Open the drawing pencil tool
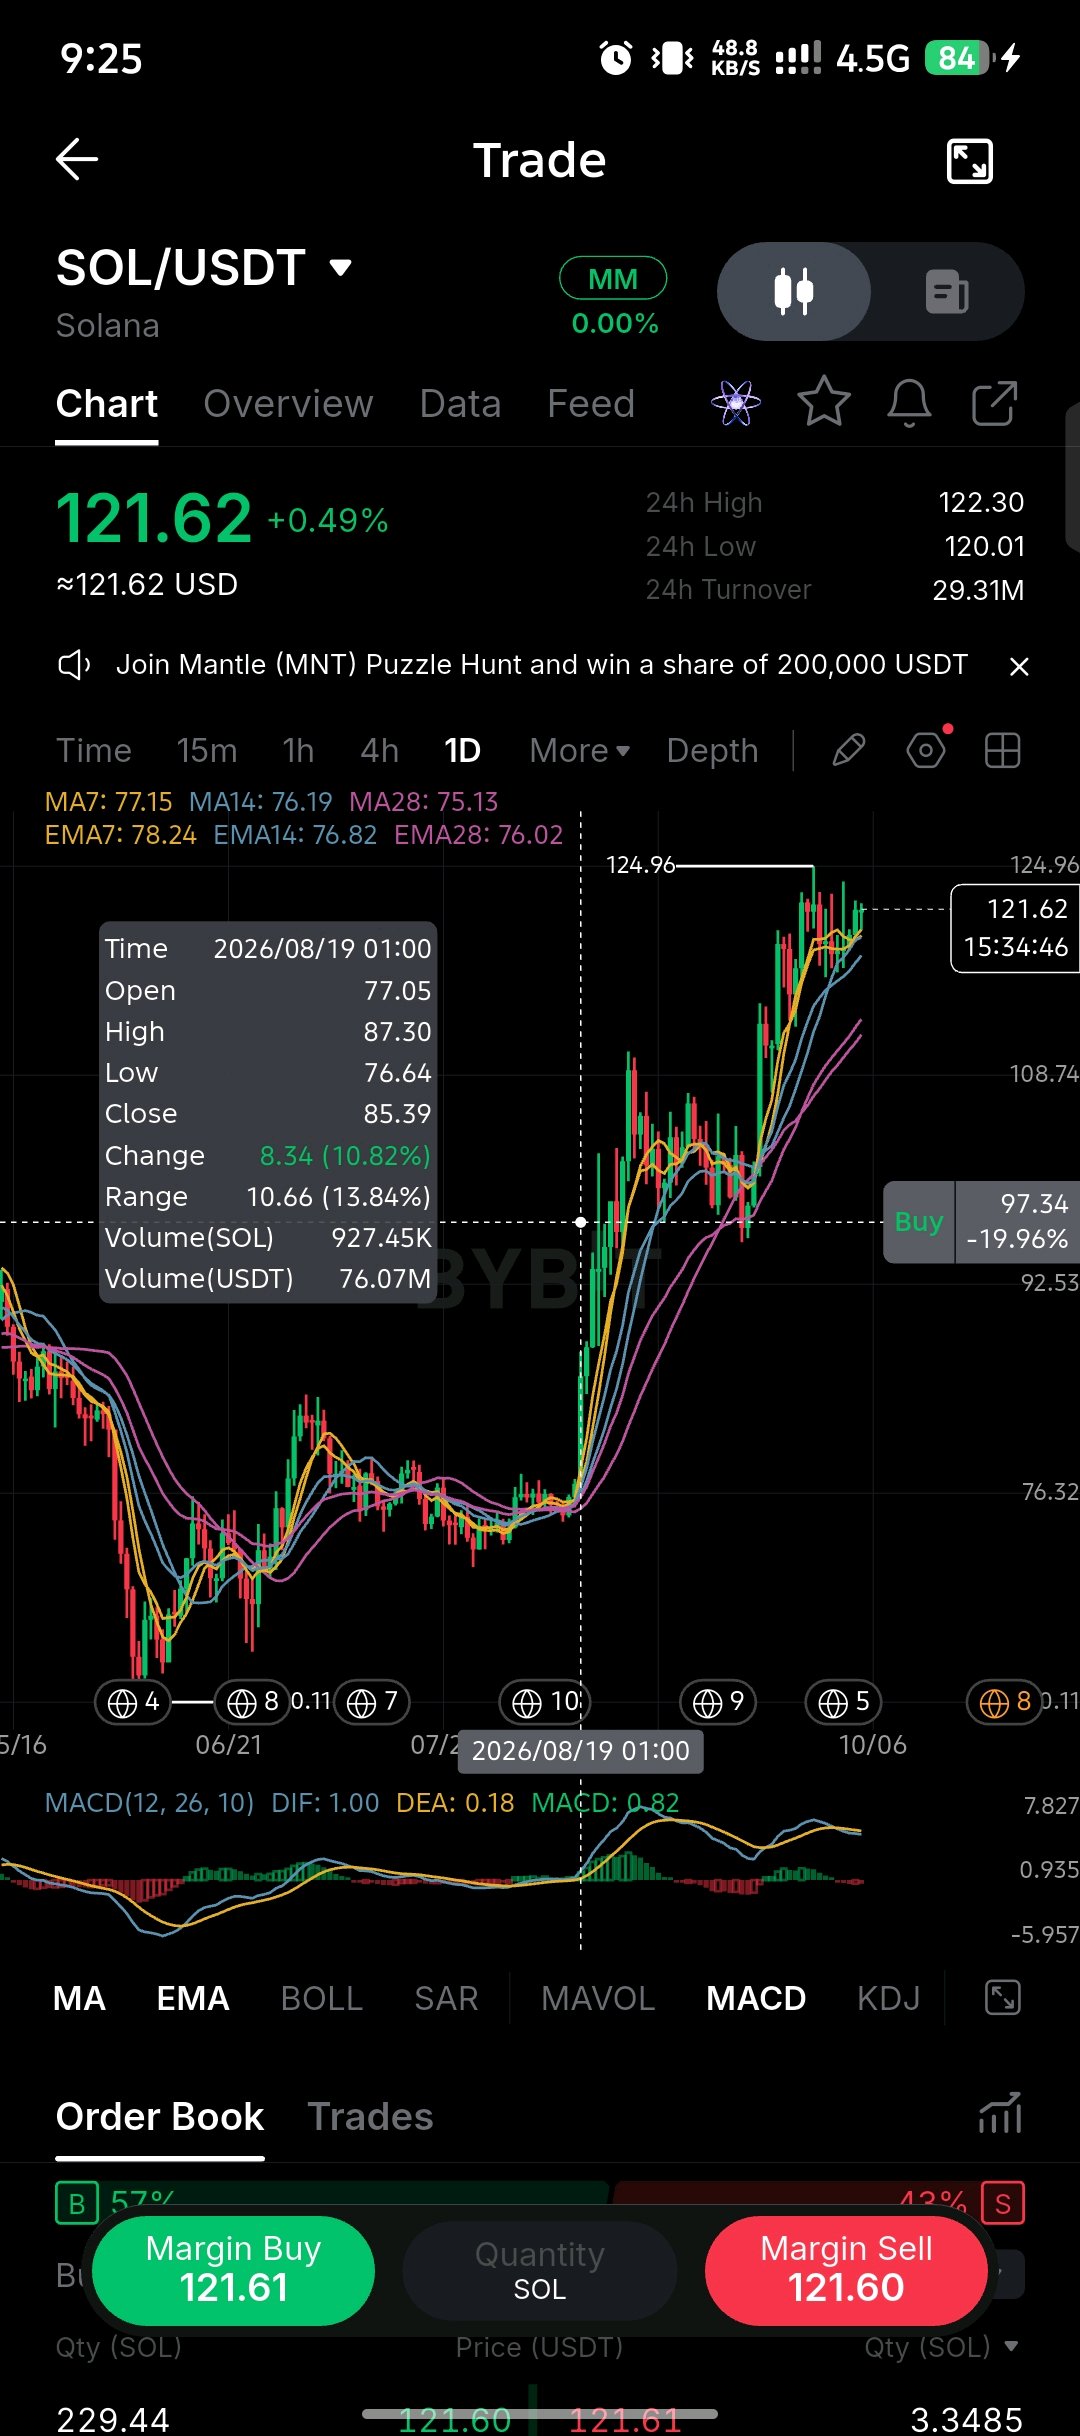This screenshot has height=2436, width=1080. [849, 751]
